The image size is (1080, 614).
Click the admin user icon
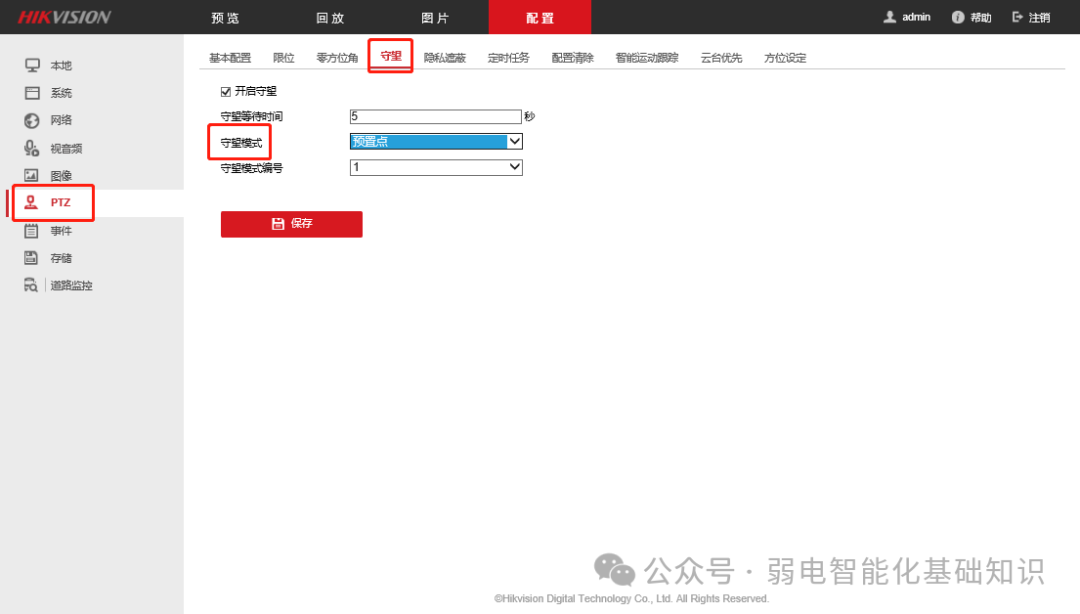[x=890, y=17]
